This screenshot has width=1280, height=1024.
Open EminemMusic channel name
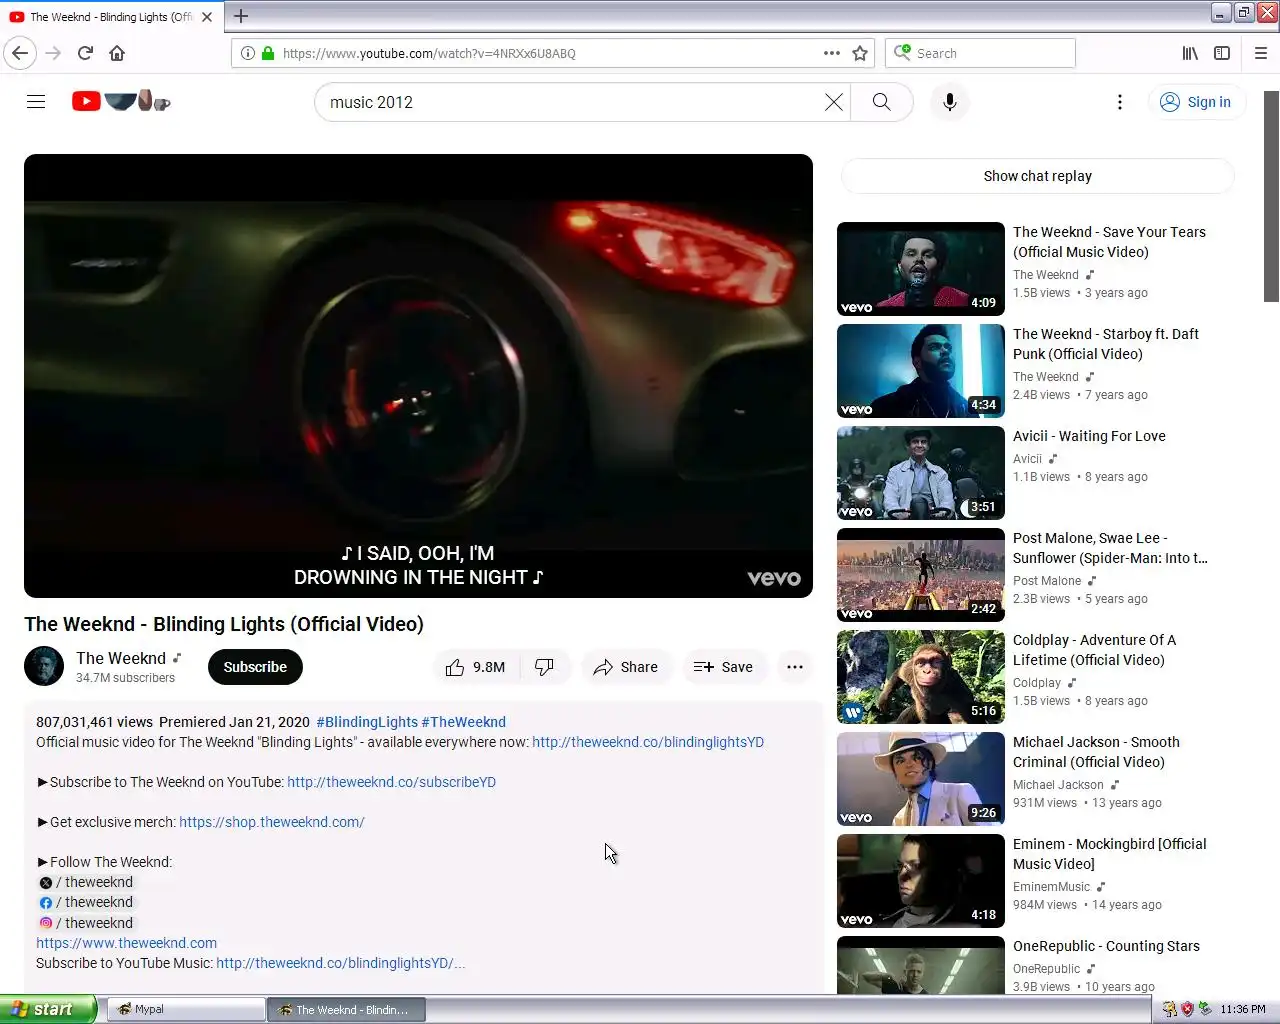click(x=1051, y=887)
